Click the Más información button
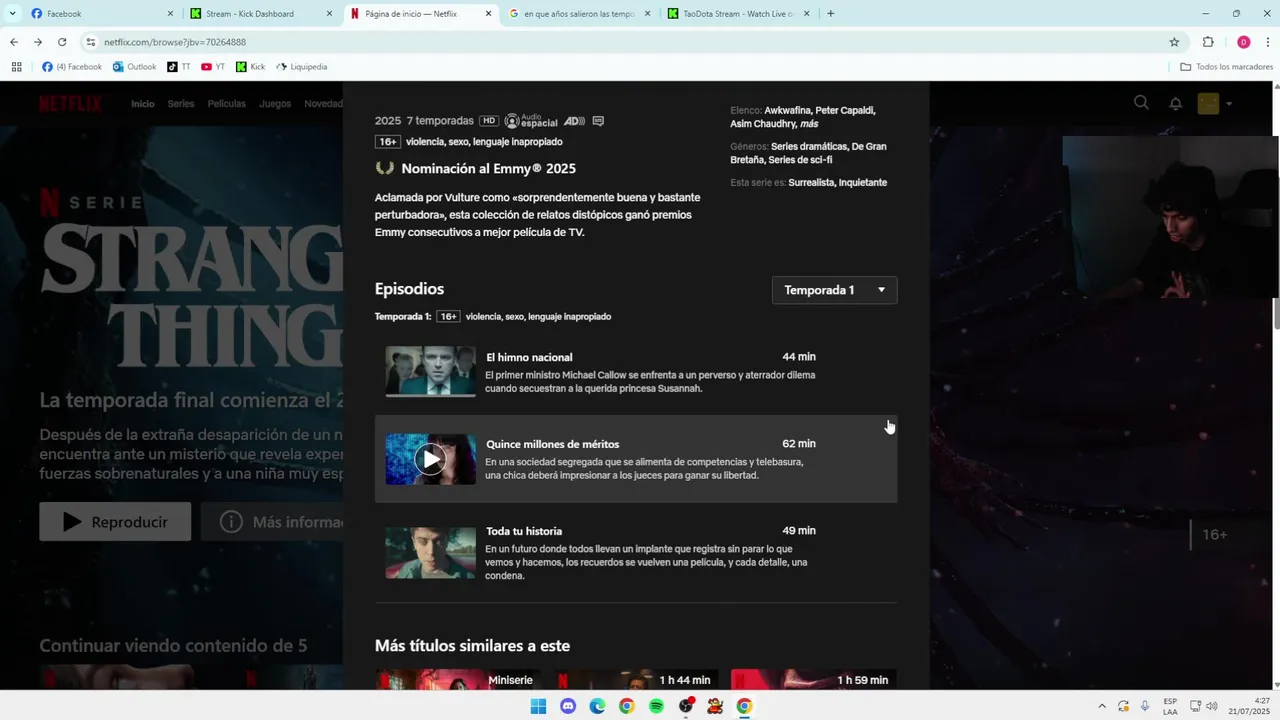This screenshot has width=1280, height=720. pyautogui.click(x=272, y=522)
